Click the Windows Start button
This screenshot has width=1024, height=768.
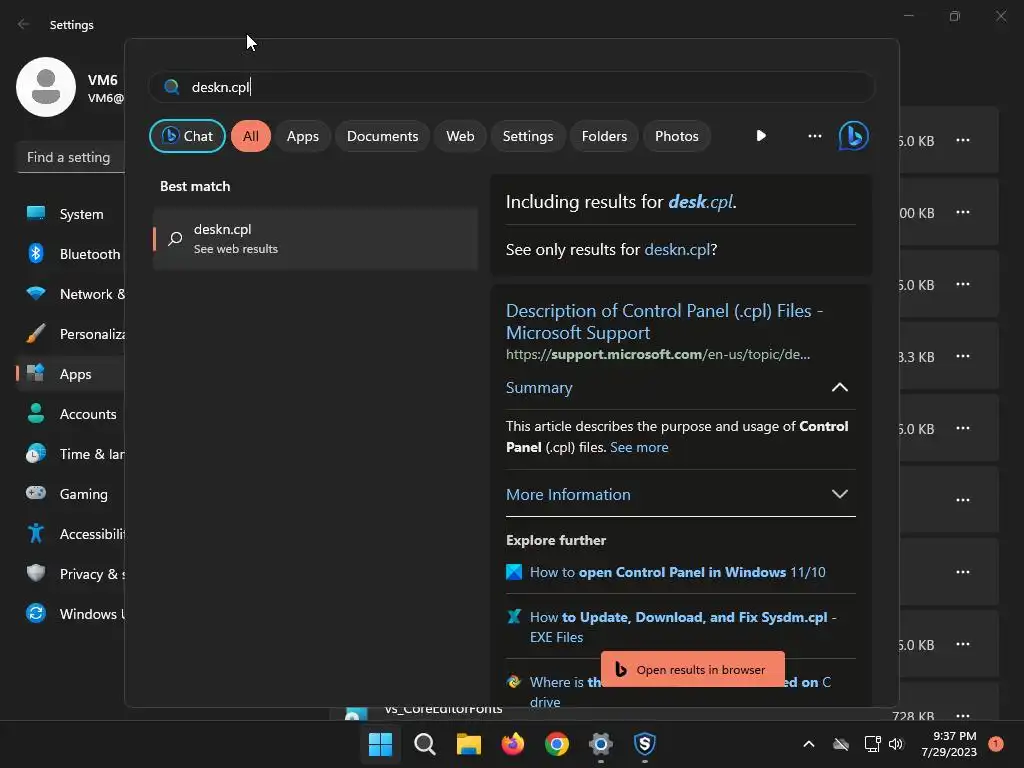[380, 744]
